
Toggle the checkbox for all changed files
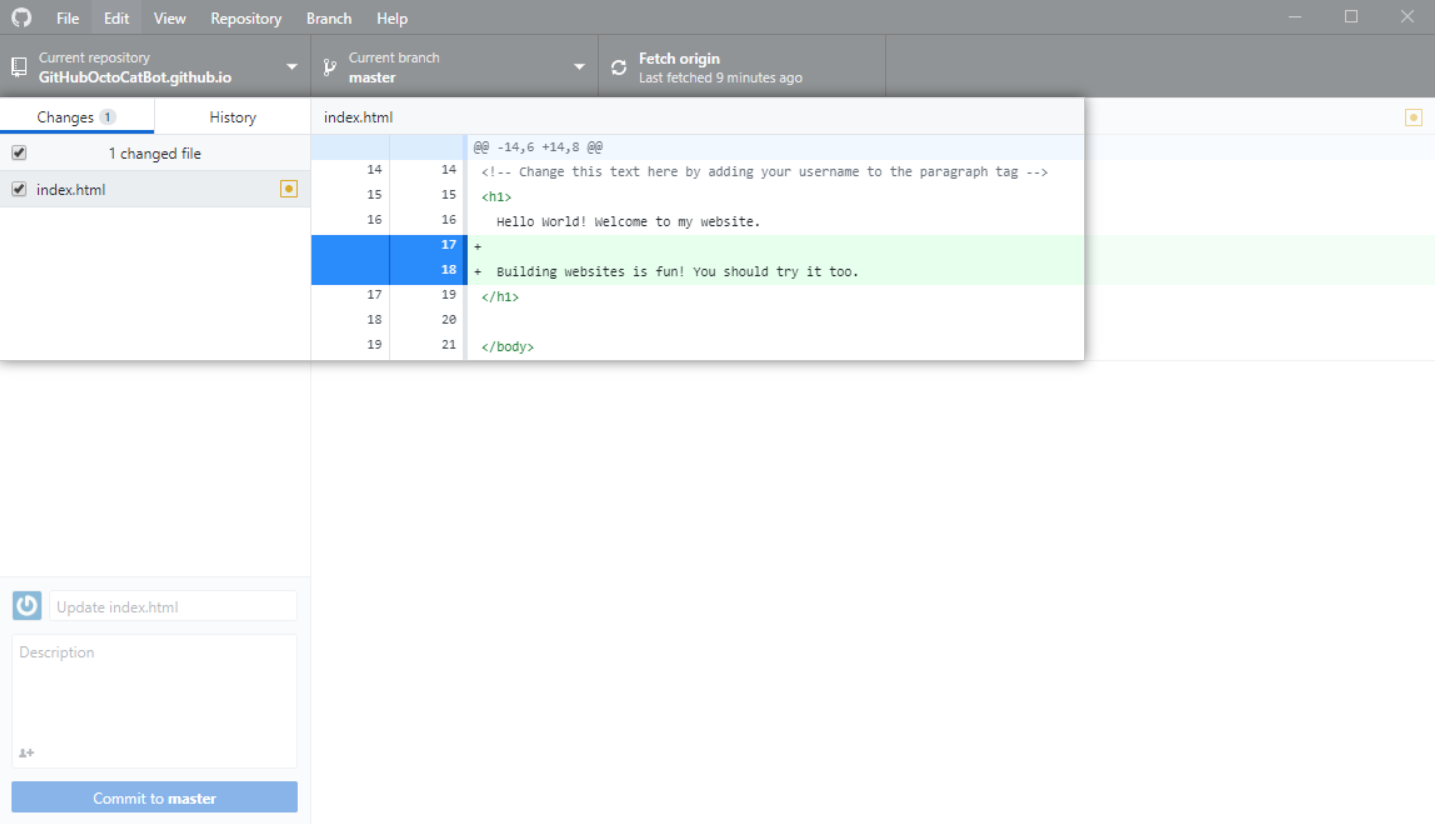19,153
